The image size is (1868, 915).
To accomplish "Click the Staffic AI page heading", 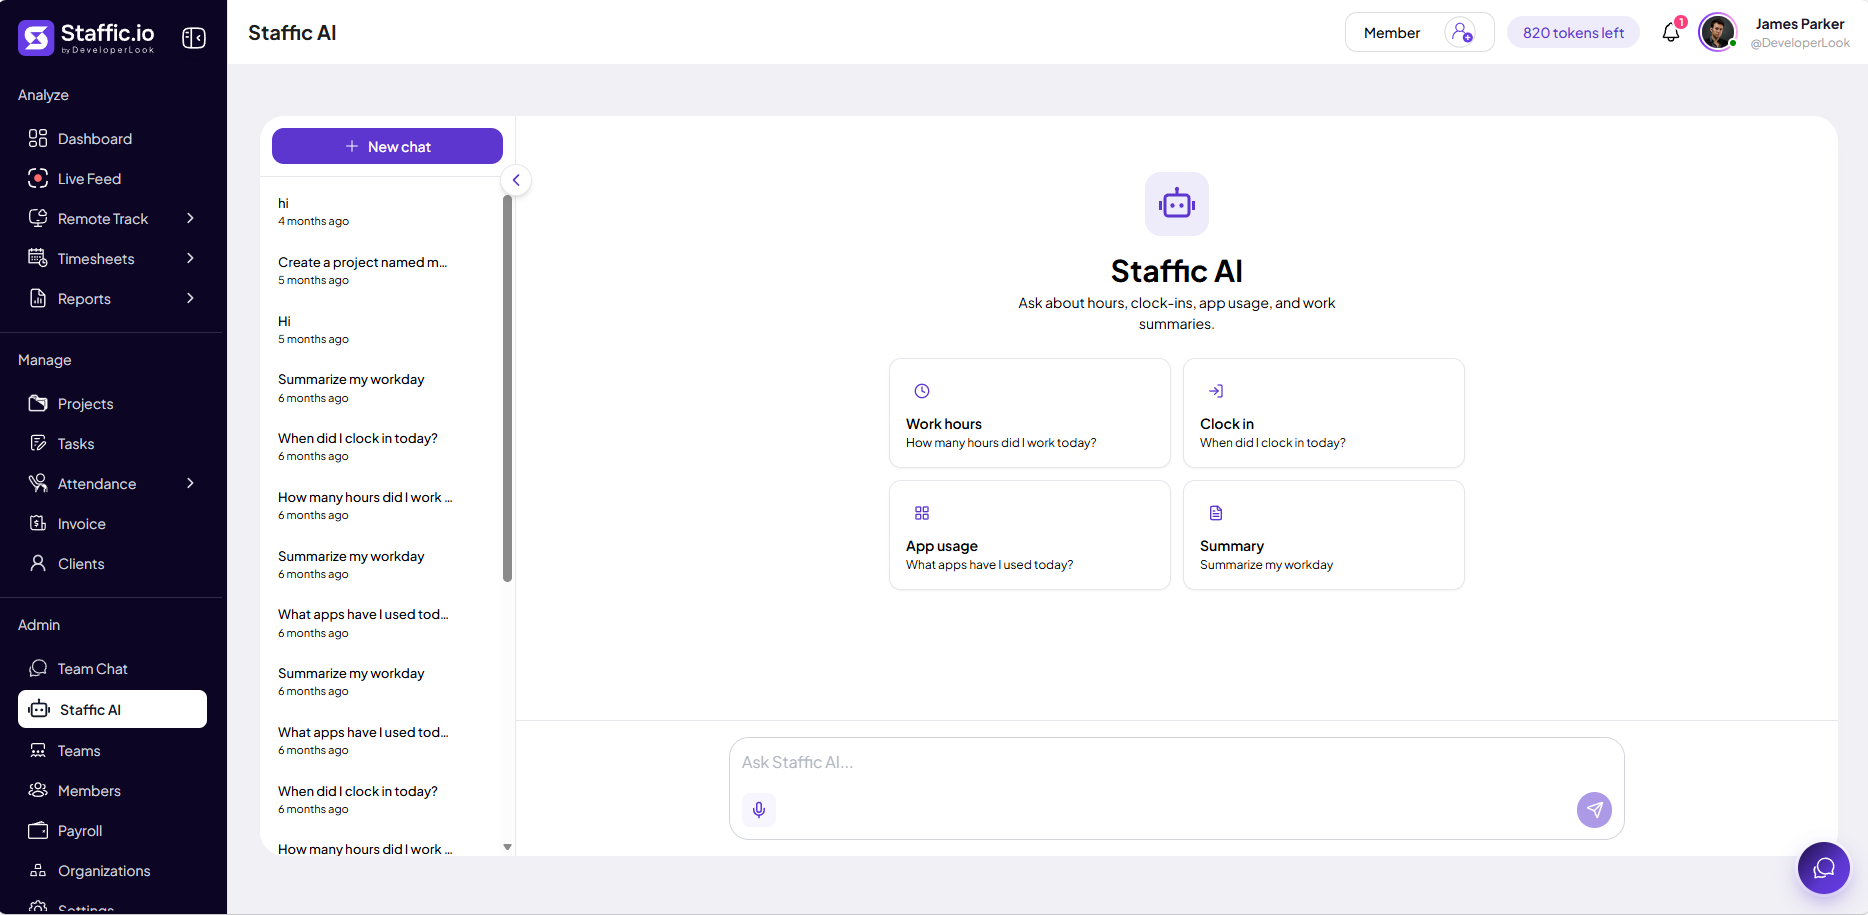I will click(292, 33).
